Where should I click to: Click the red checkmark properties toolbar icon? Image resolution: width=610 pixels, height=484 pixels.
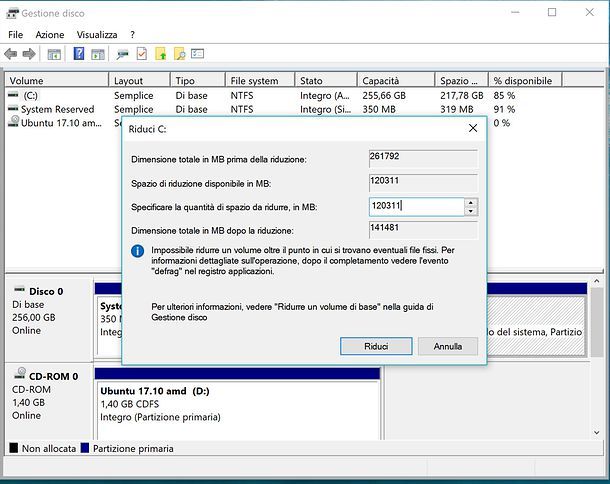coord(141,53)
